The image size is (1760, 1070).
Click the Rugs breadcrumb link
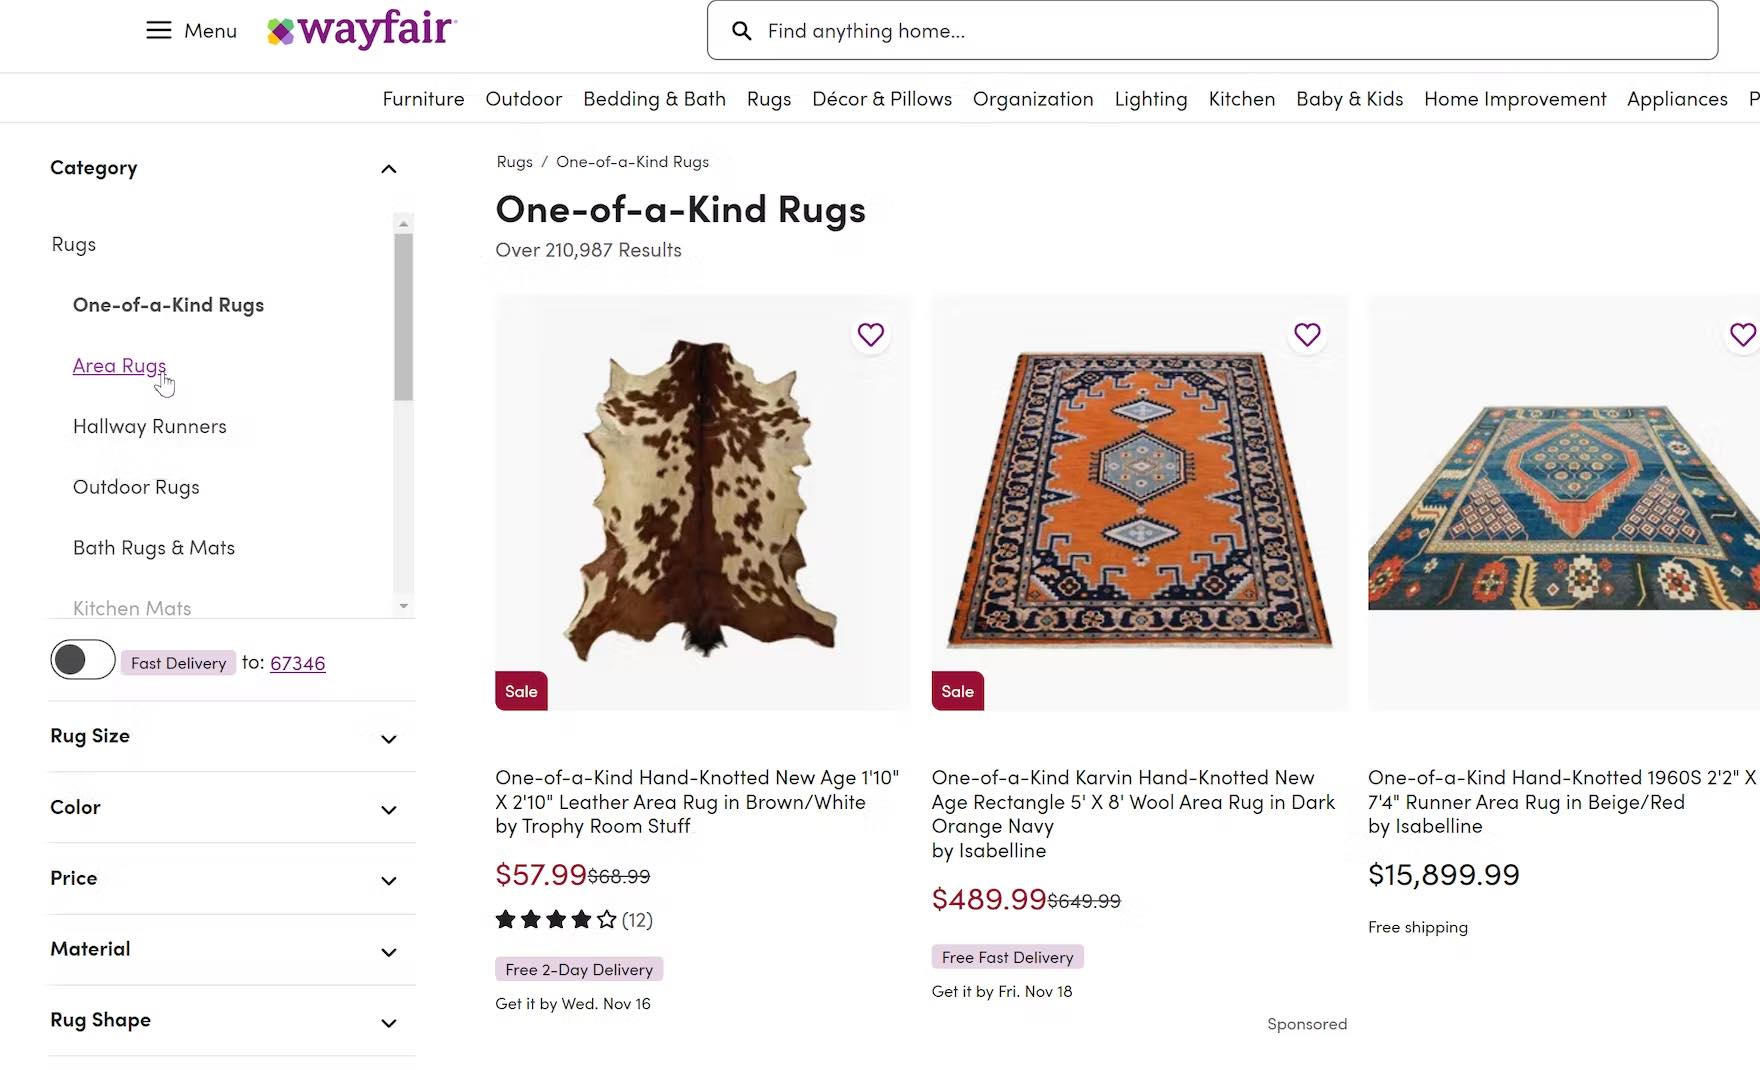[x=514, y=162]
